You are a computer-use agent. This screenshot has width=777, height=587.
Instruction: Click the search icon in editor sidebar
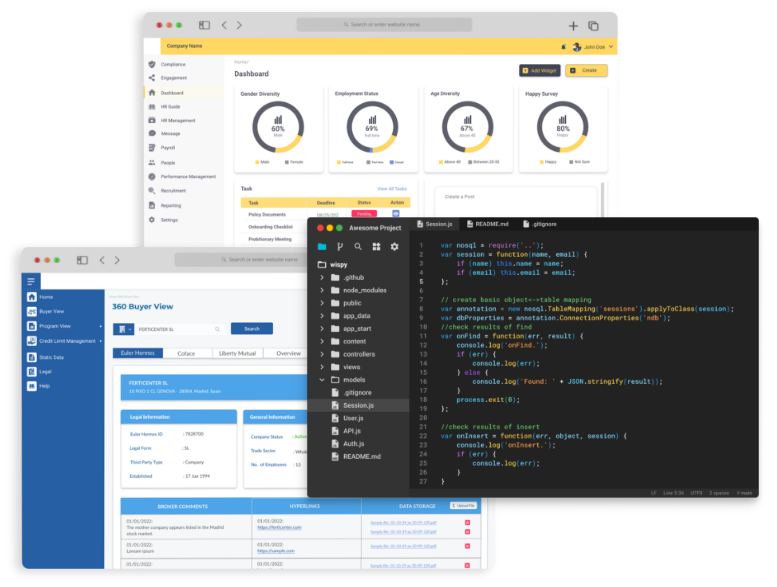358,246
